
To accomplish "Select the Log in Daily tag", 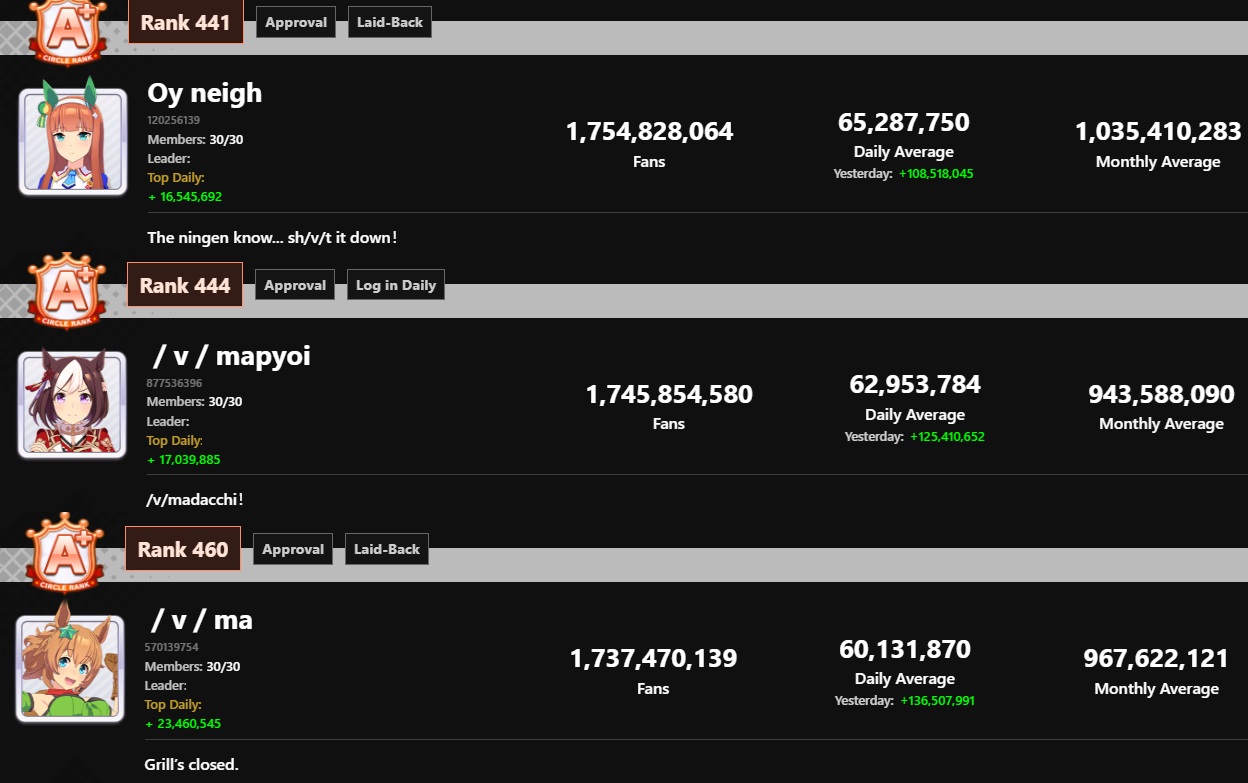I will tap(396, 285).
